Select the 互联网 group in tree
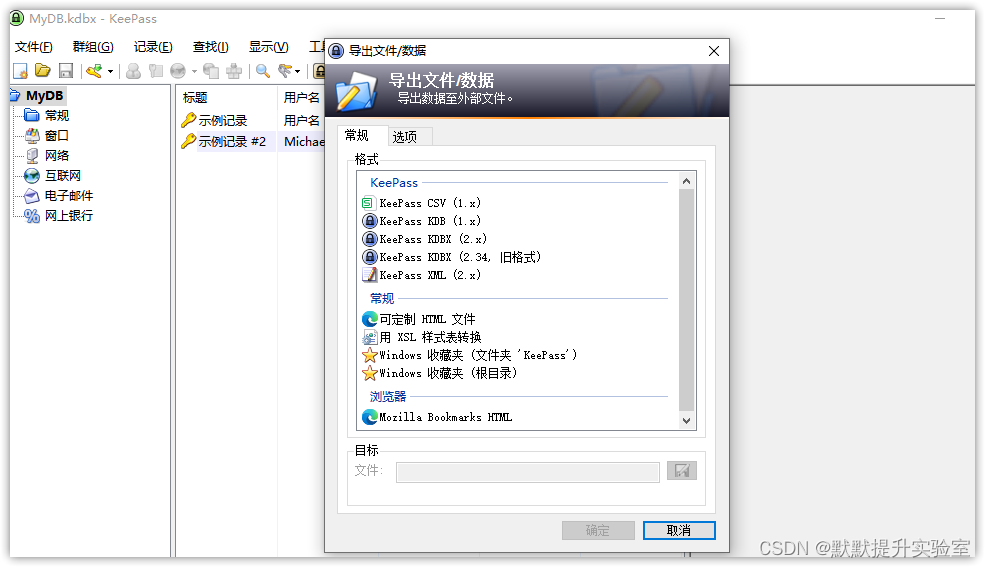Screen dimensions: 985x567 pos(63,176)
